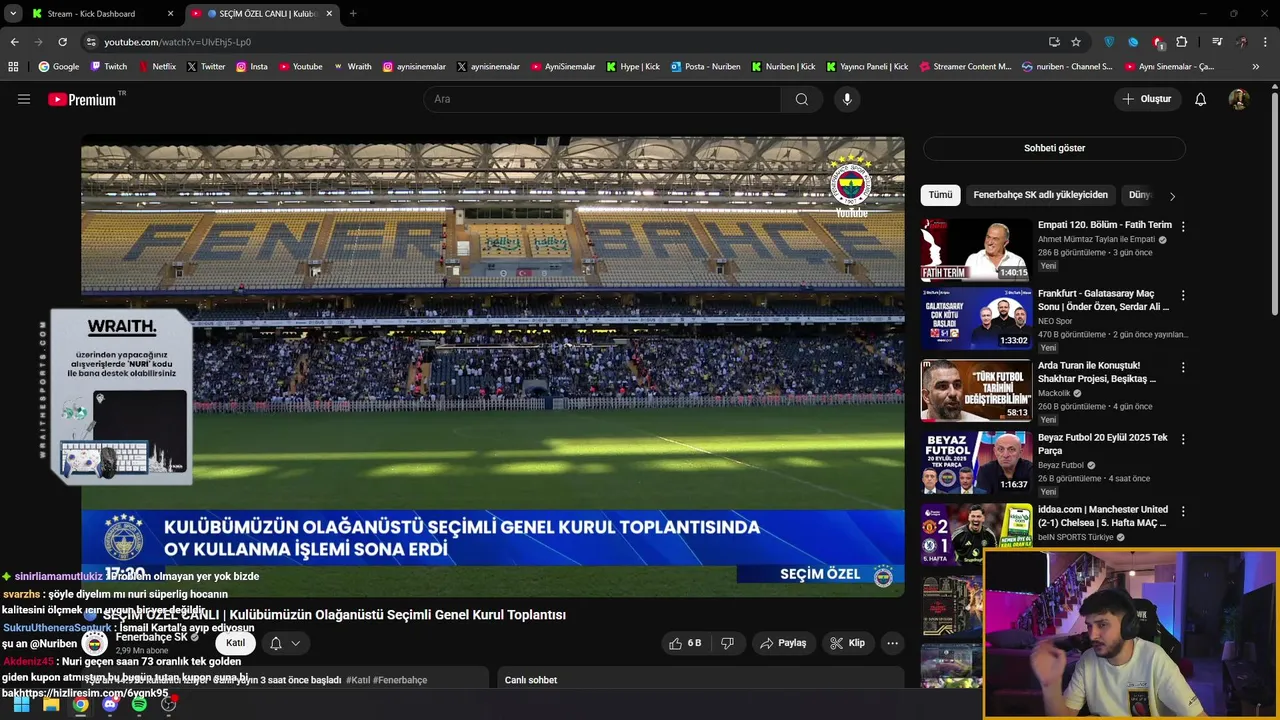
Task: Click the Sohbeti göster button
Action: pyautogui.click(x=1054, y=148)
